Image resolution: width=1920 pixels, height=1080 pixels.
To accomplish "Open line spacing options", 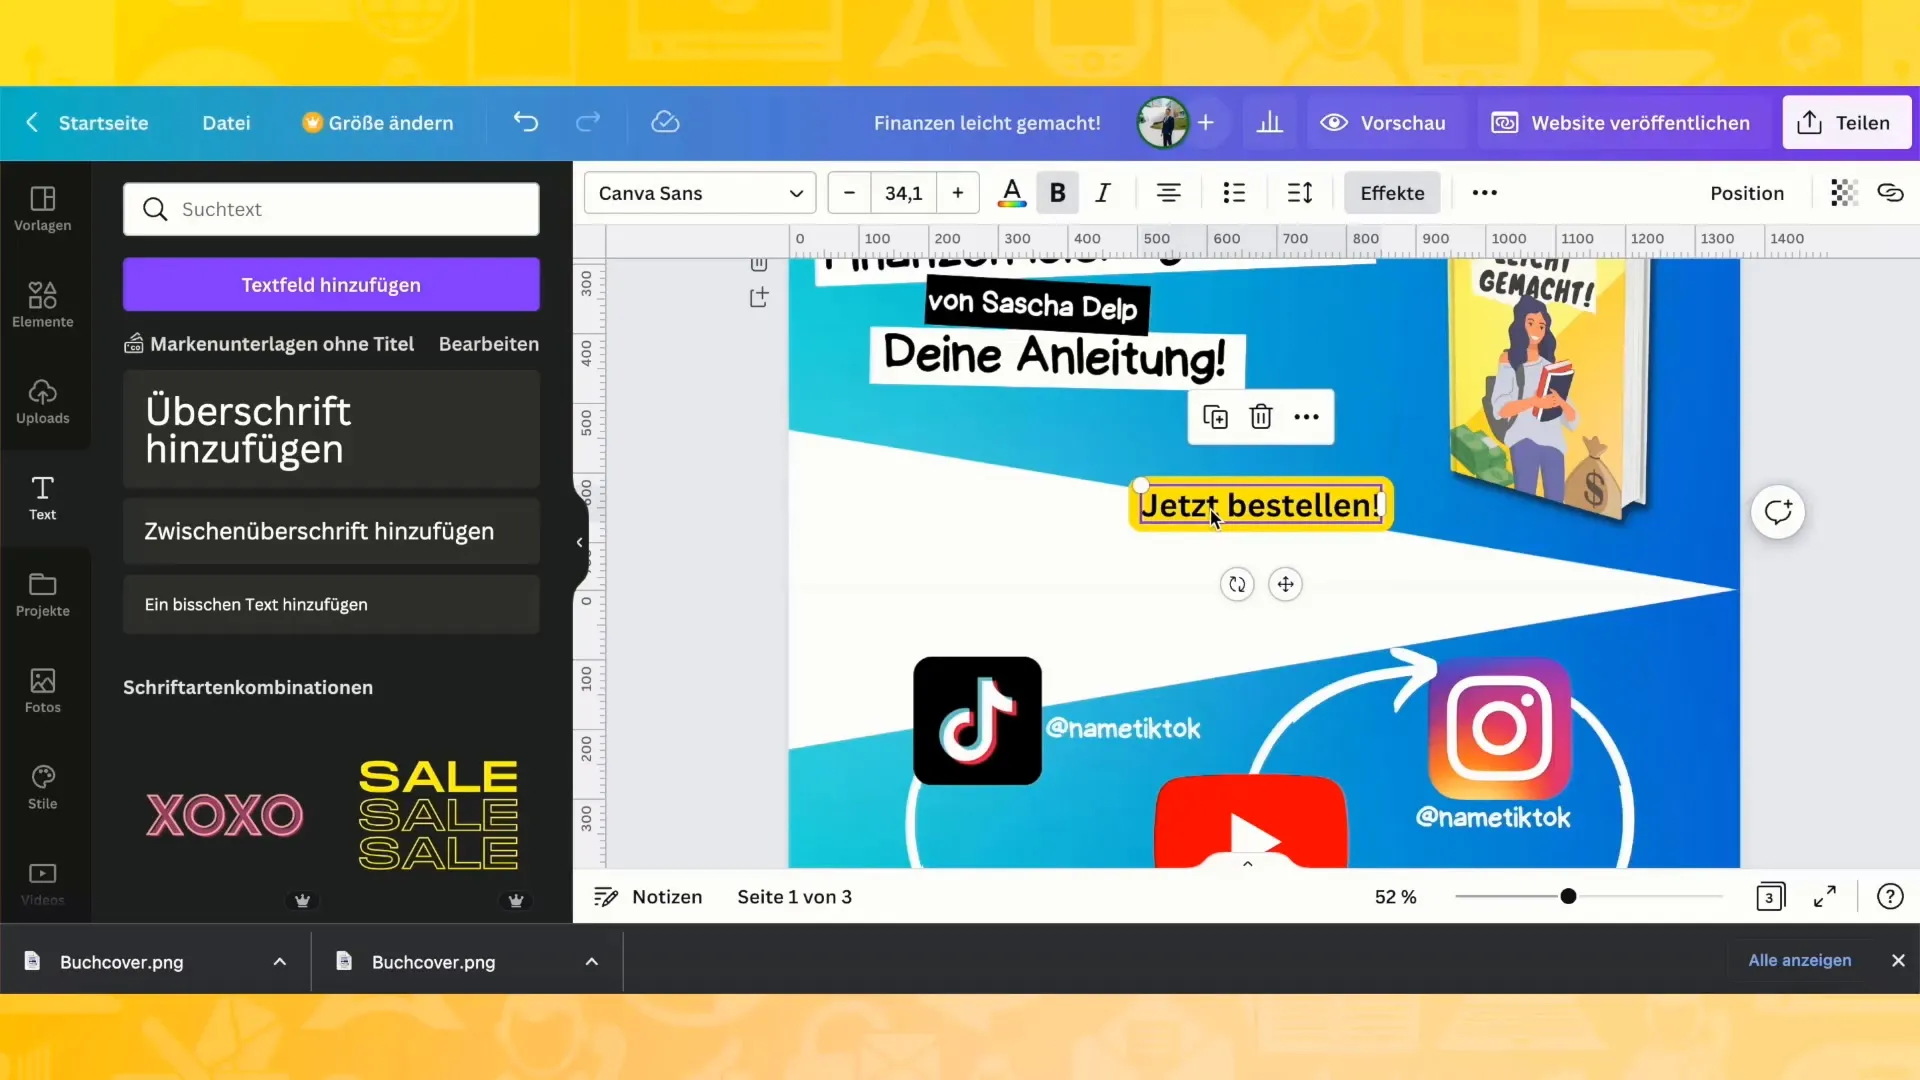I will coord(1300,193).
